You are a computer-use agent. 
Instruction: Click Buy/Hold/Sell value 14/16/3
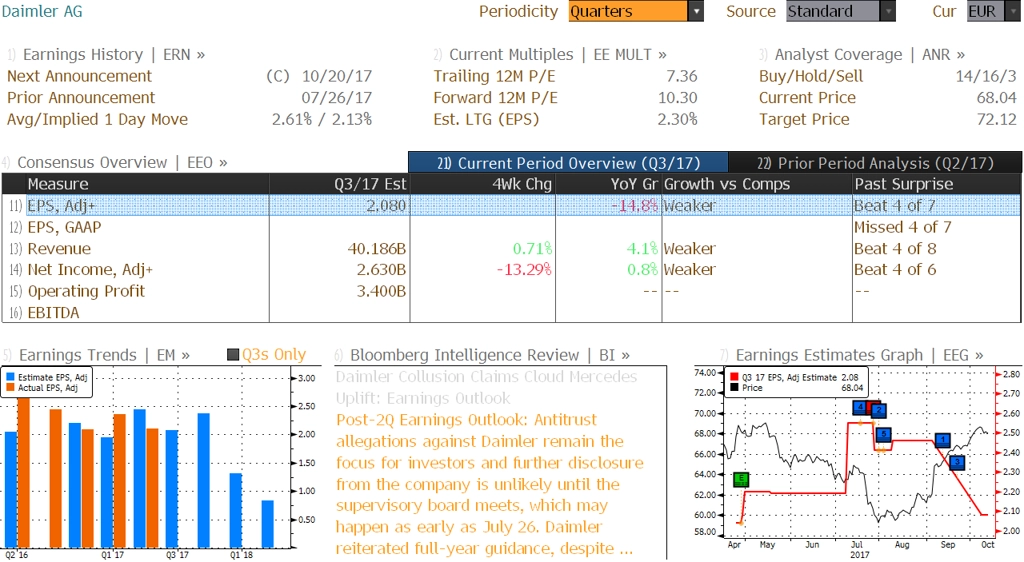986,76
